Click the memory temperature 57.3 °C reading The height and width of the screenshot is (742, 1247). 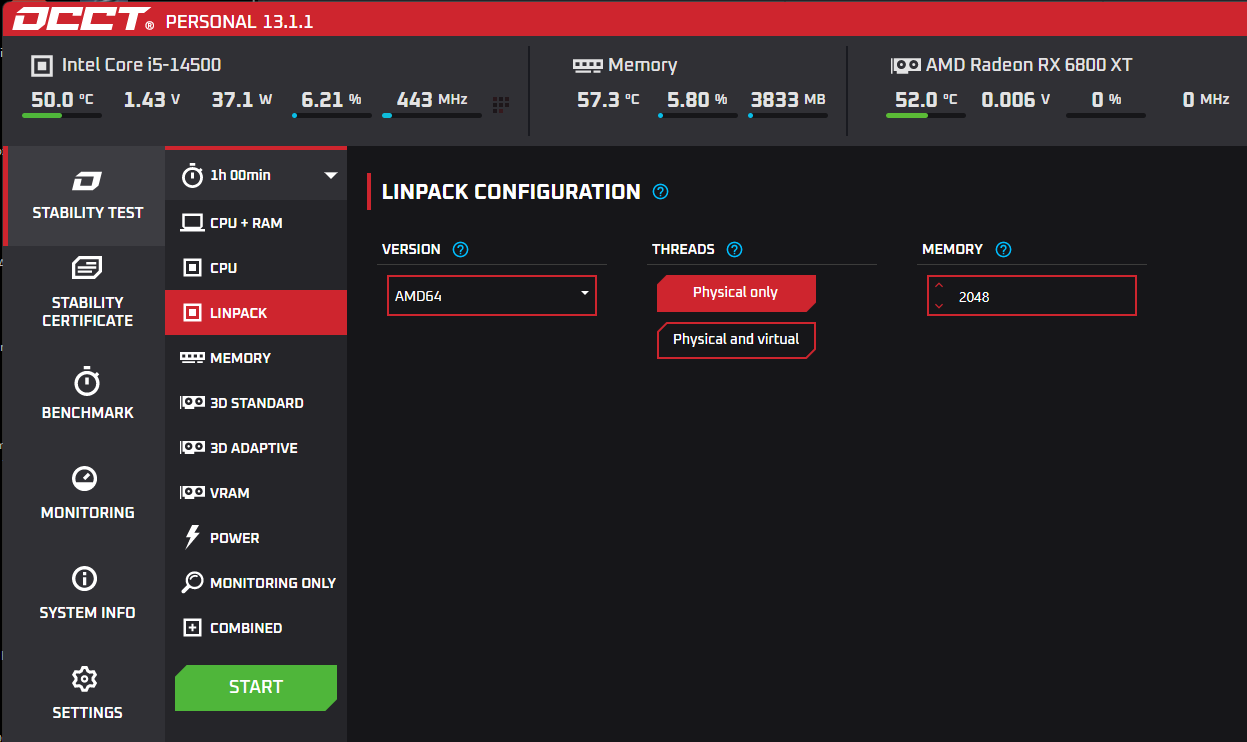tap(608, 100)
